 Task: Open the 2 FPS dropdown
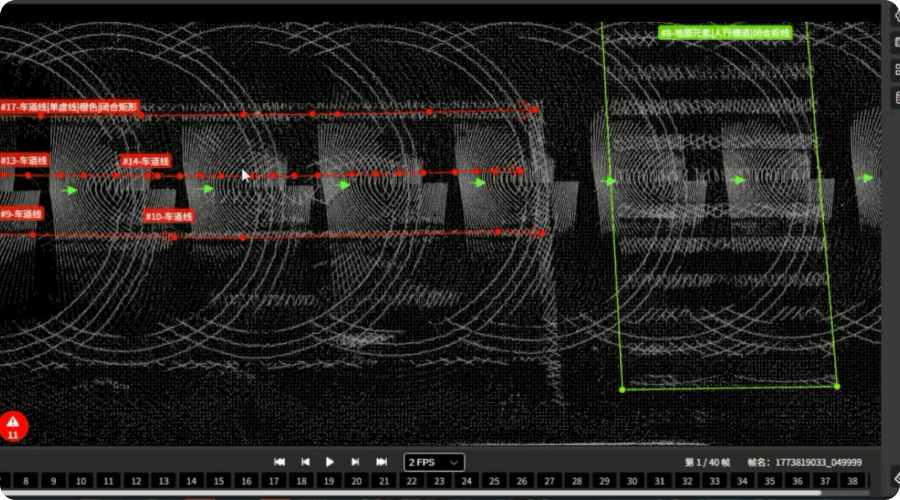(434, 462)
